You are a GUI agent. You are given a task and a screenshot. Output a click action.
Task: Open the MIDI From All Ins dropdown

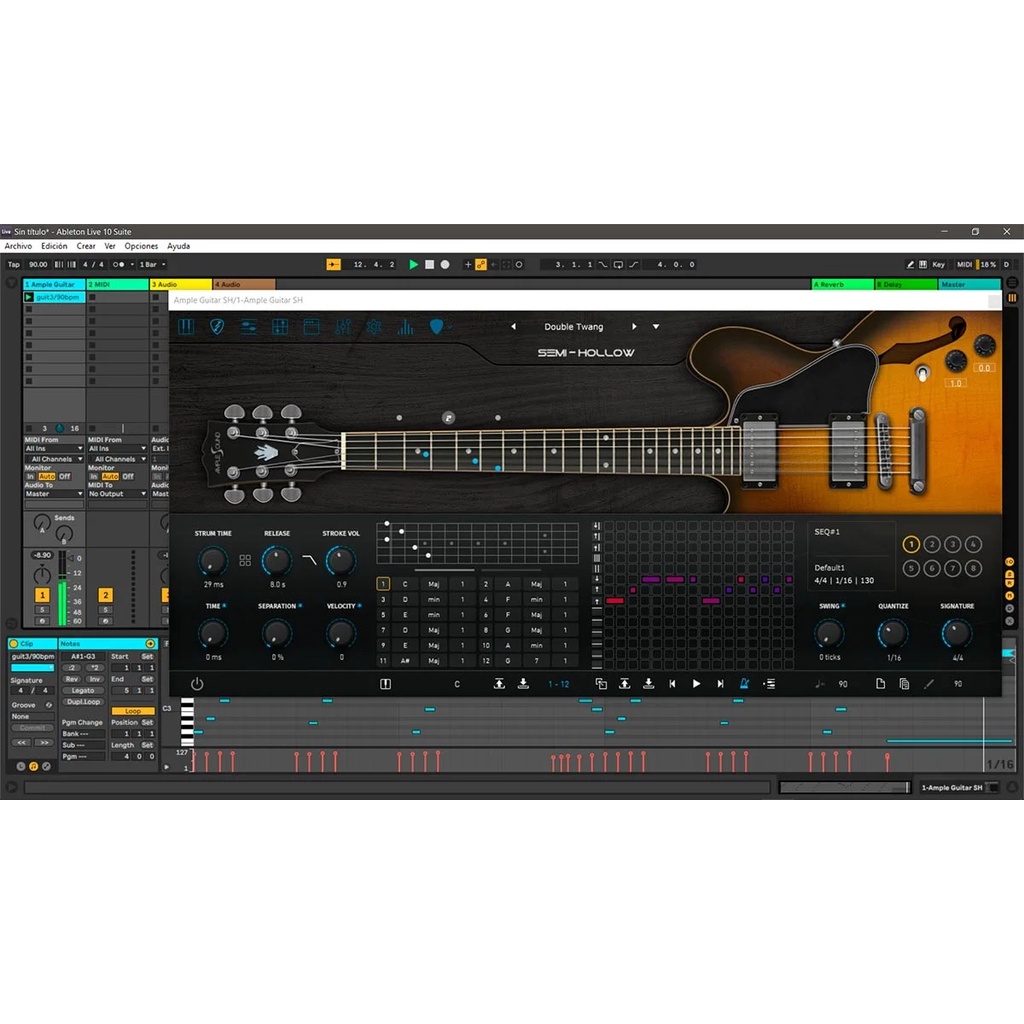pos(54,449)
